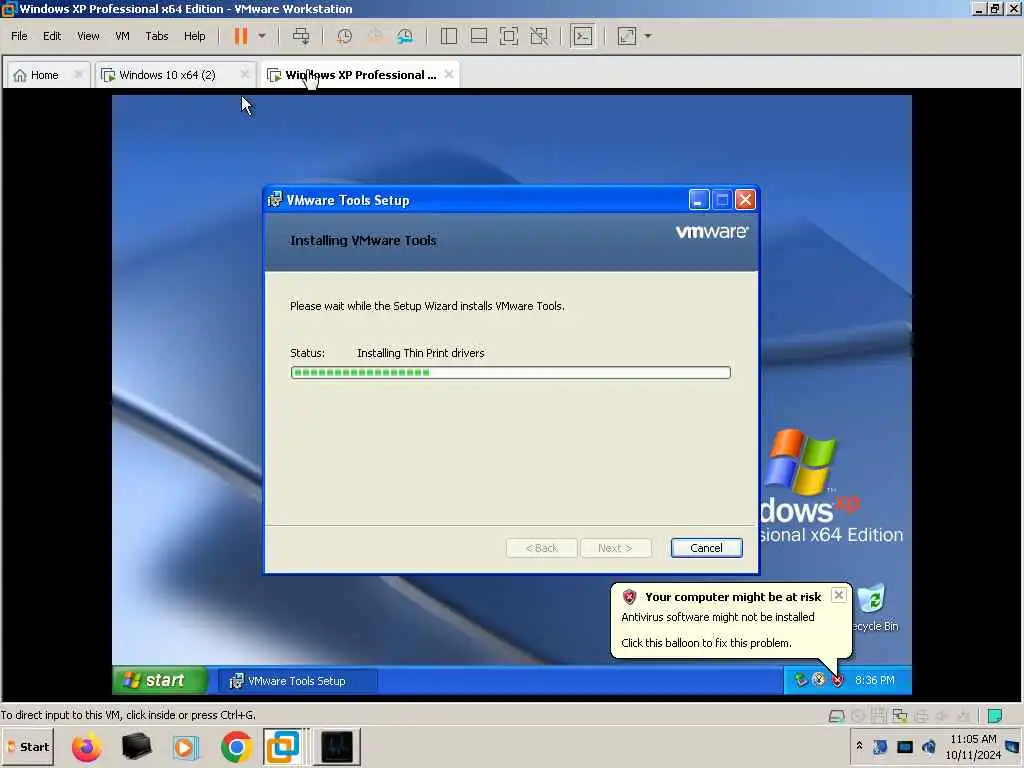Click the XP tray VMware Tools install disc icon
Image resolution: width=1024 pixels, height=768 pixels.
click(819, 680)
